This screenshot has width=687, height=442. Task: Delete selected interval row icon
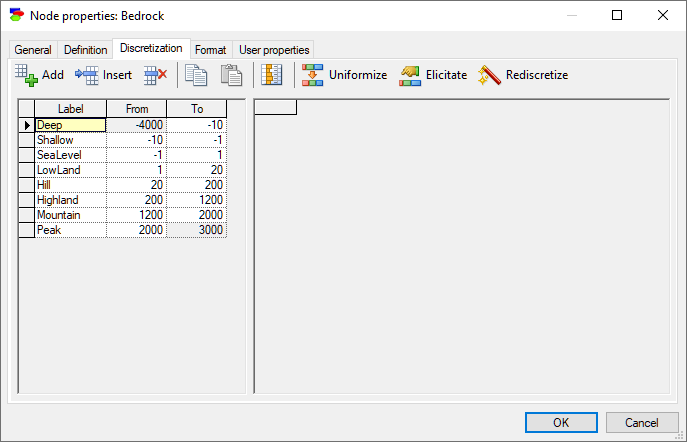click(x=156, y=75)
